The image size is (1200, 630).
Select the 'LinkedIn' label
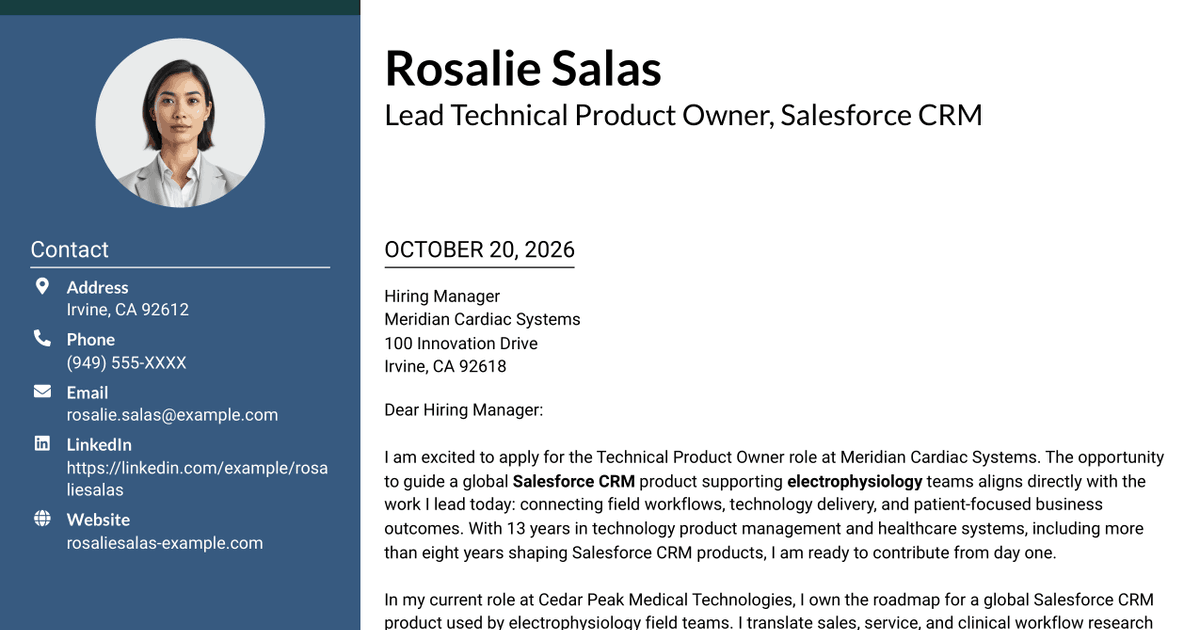pos(99,445)
